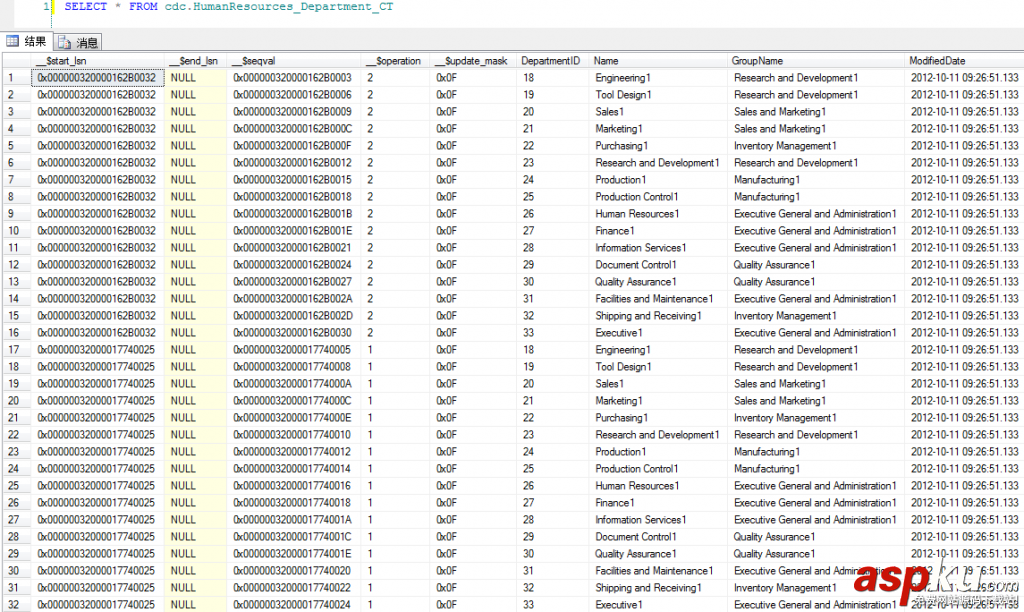Click the Name cell in row 31
Viewport: 1024px width, 612px height.
tap(658, 587)
